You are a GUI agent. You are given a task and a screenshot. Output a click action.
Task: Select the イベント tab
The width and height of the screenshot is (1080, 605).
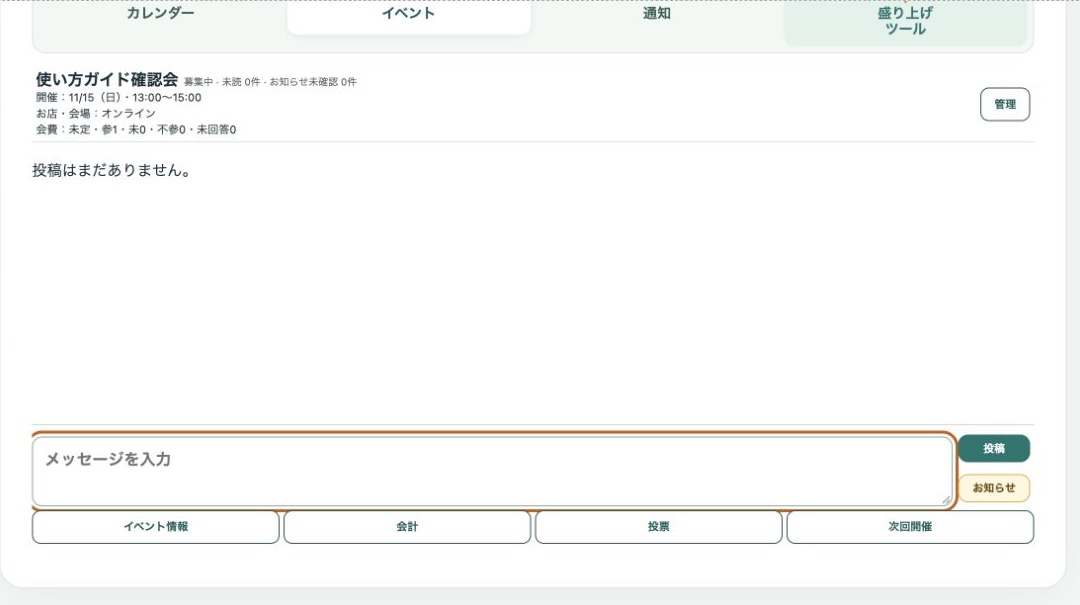[408, 14]
